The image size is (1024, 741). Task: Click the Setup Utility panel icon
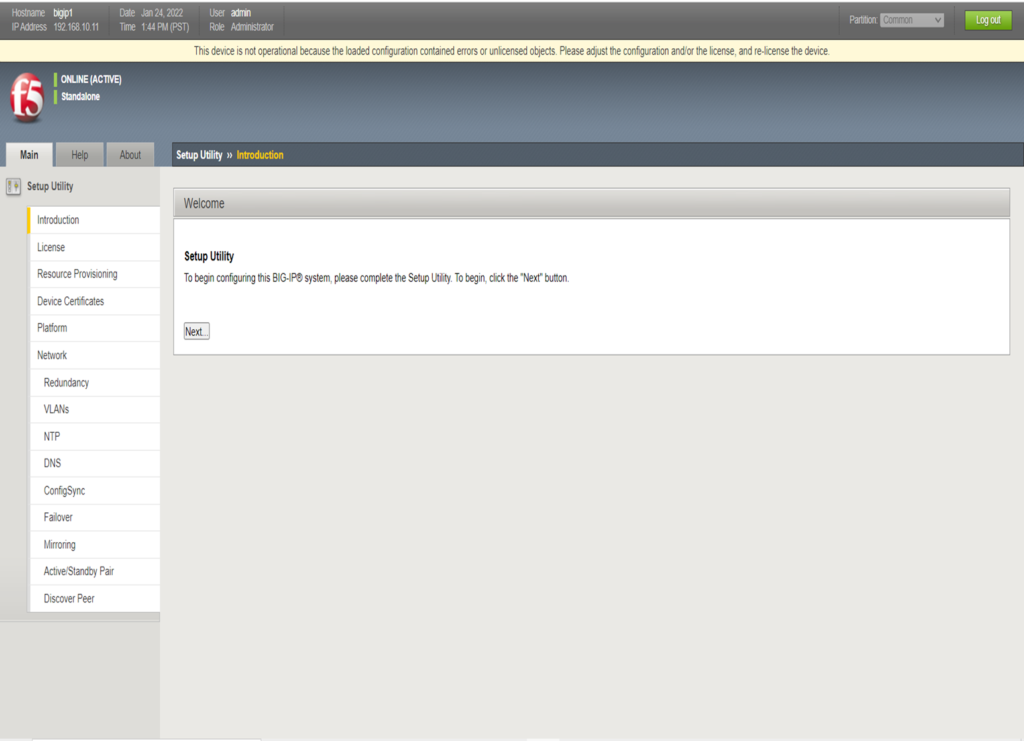[14, 186]
